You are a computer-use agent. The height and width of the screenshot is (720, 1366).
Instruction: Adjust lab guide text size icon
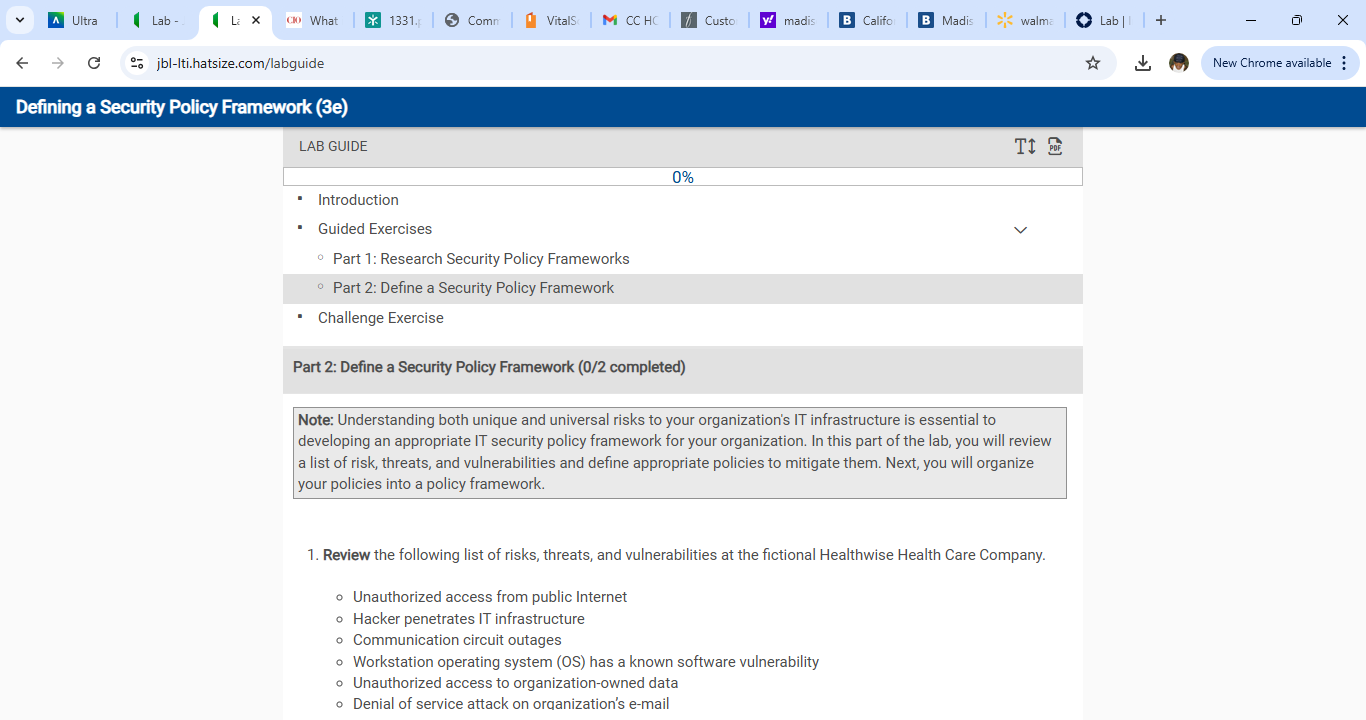tap(1025, 147)
